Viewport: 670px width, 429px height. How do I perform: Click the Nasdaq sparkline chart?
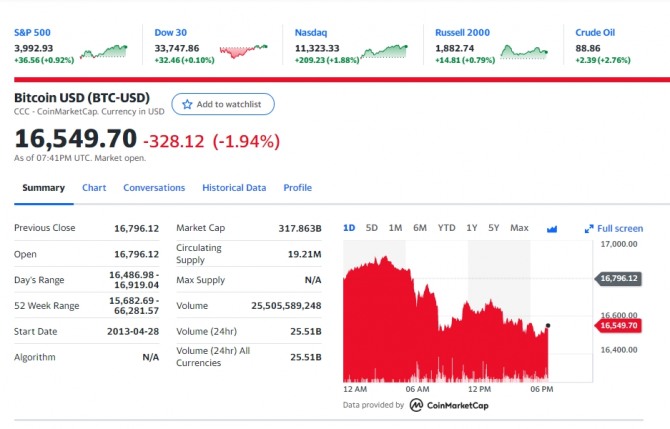tap(385, 51)
